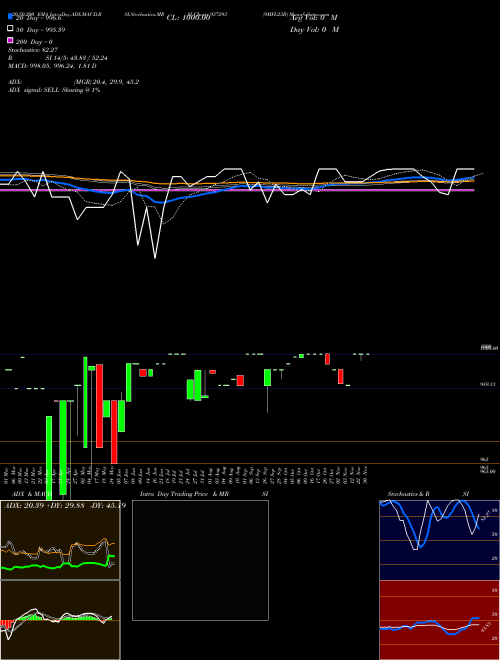Click the white 50 Day legend swatch
Image resolution: width=500 pixels, height=660 pixels.
[10, 29]
